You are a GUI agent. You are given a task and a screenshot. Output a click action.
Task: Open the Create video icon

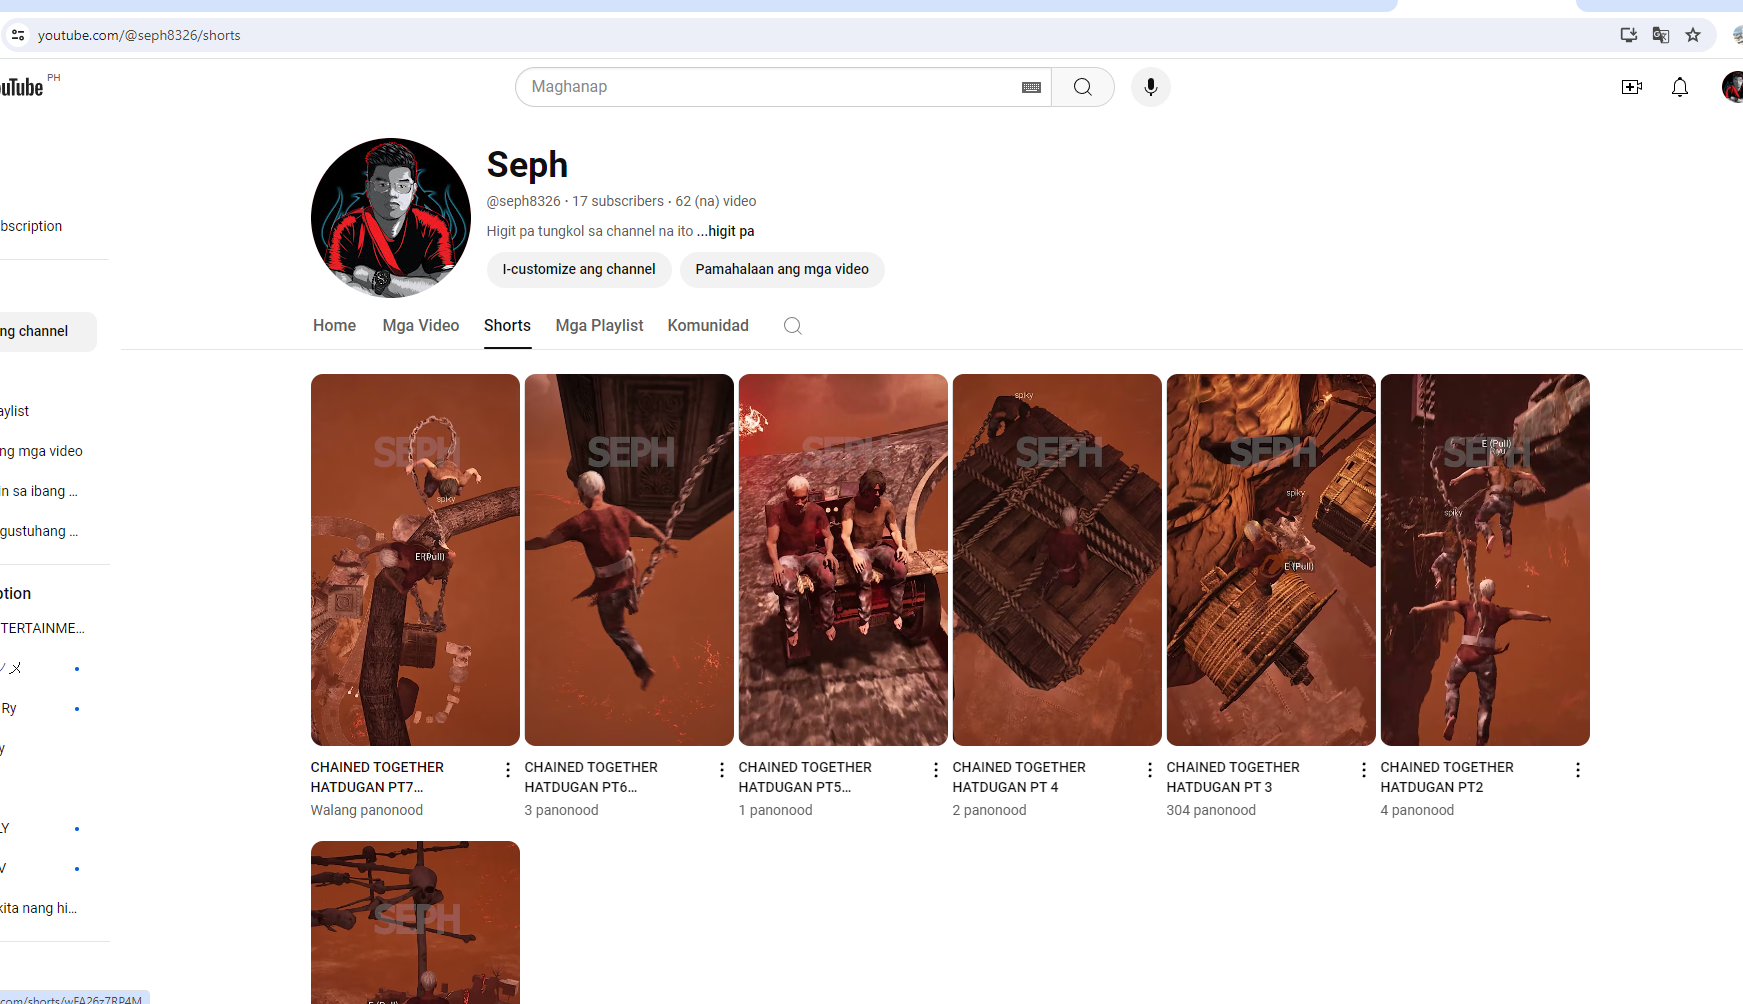click(x=1632, y=87)
